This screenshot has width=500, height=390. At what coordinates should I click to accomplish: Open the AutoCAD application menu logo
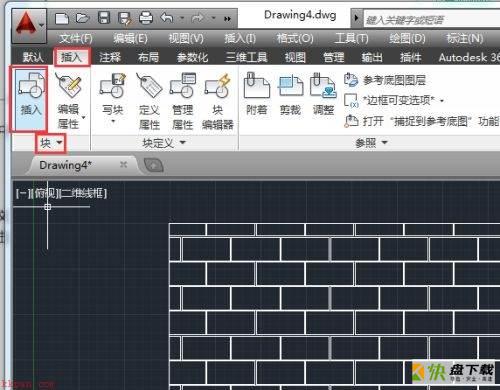(26, 24)
